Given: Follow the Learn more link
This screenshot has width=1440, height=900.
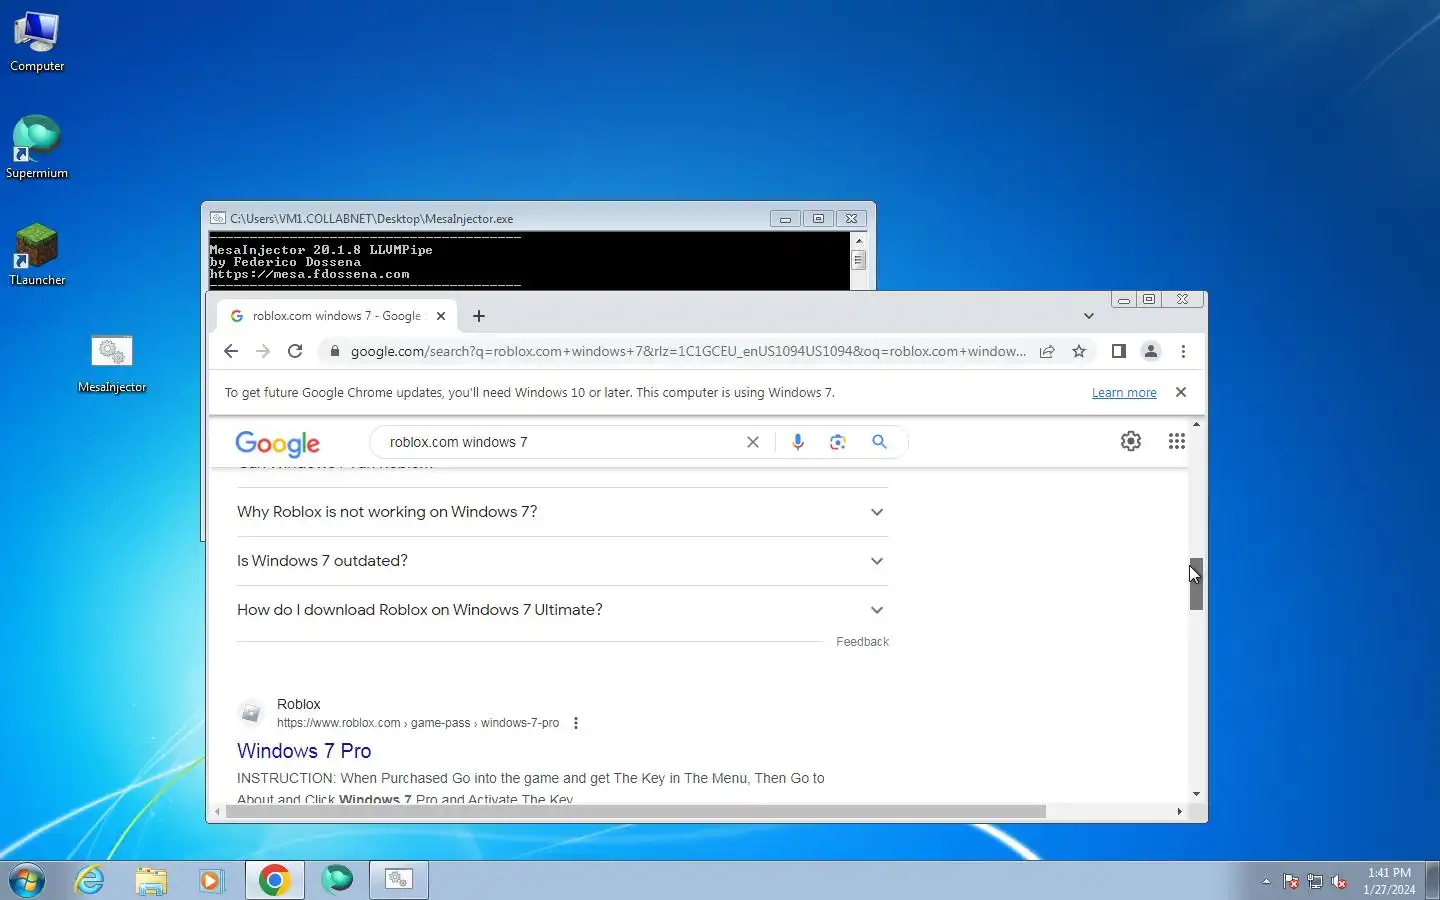Looking at the screenshot, I should click(x=1124, y=393).
